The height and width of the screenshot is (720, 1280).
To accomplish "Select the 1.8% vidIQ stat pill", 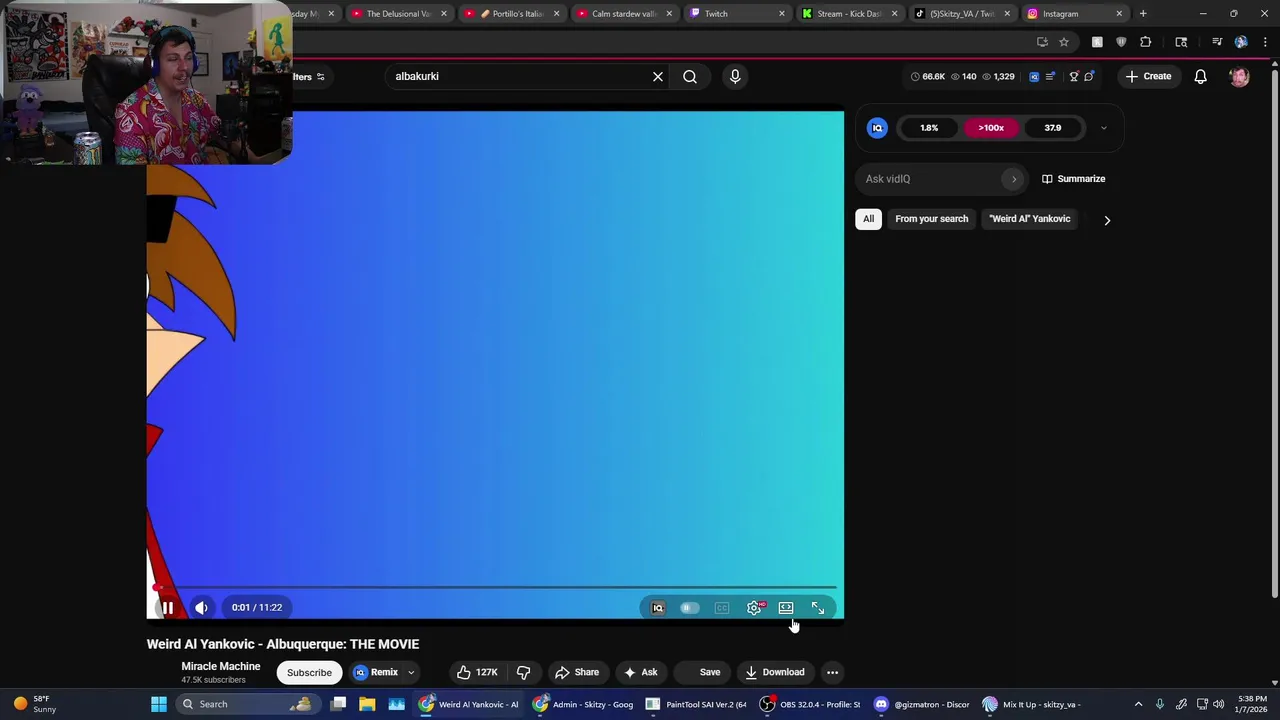I will point(929,128).
